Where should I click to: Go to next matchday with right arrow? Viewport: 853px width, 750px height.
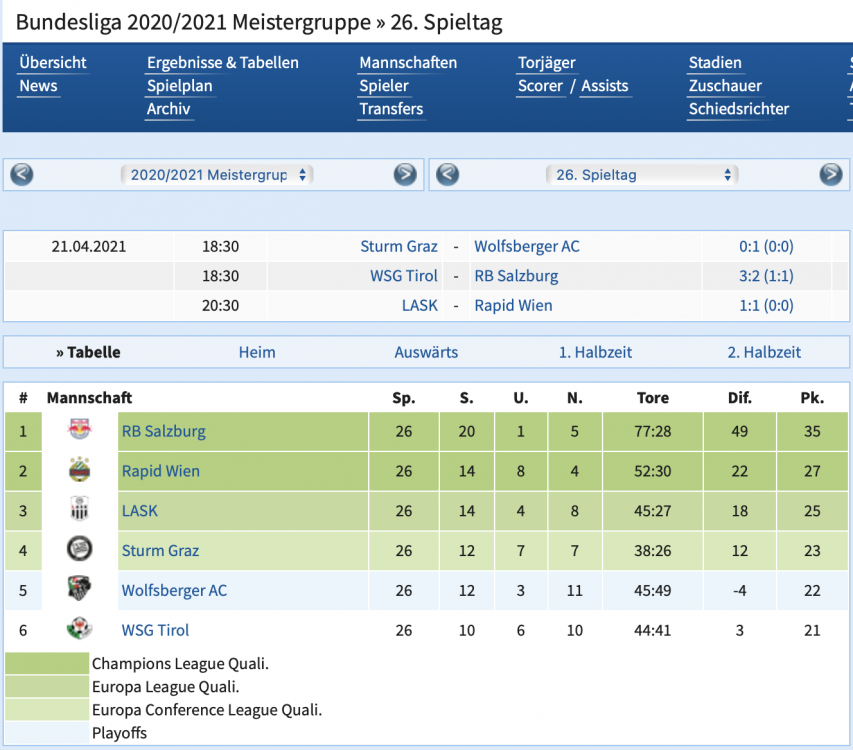click(830, 175)
